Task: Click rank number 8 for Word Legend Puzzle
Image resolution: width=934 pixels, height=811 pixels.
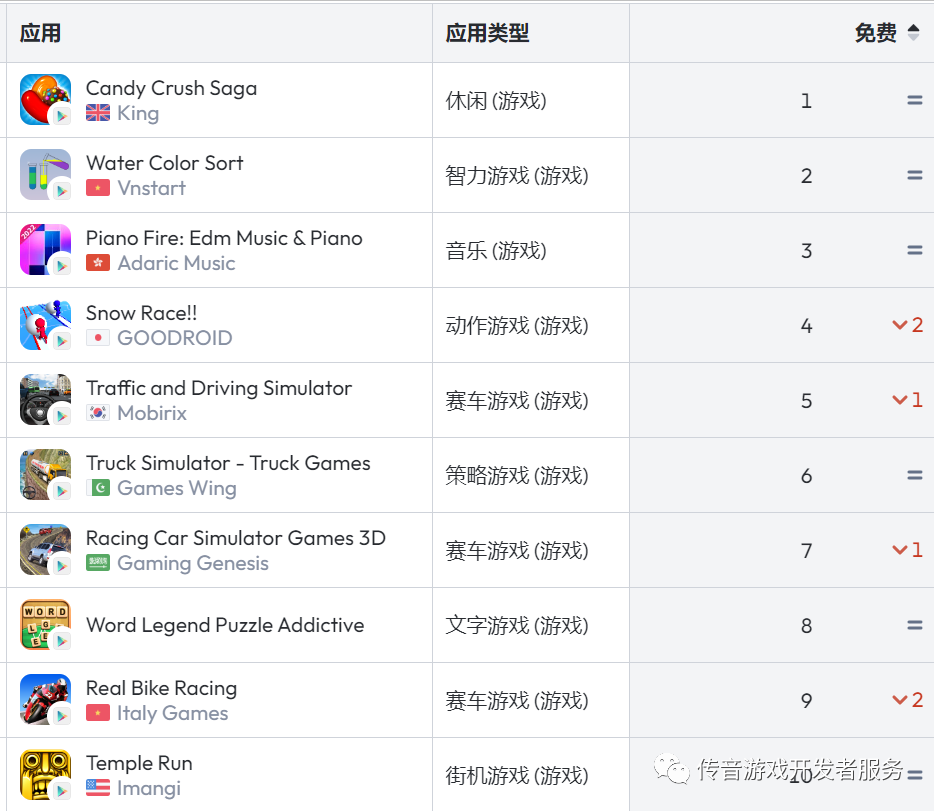Action: coord(806,626)
